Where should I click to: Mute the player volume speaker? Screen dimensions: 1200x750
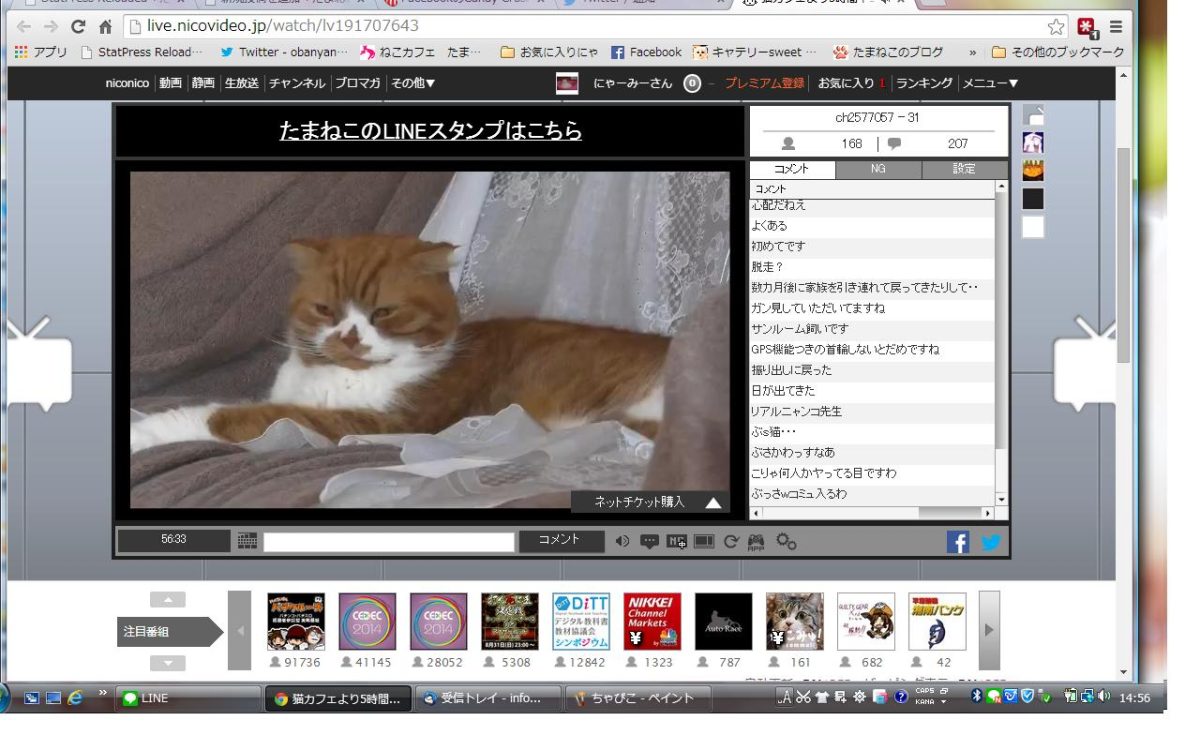pyautogui.click(x=622, y=541)
